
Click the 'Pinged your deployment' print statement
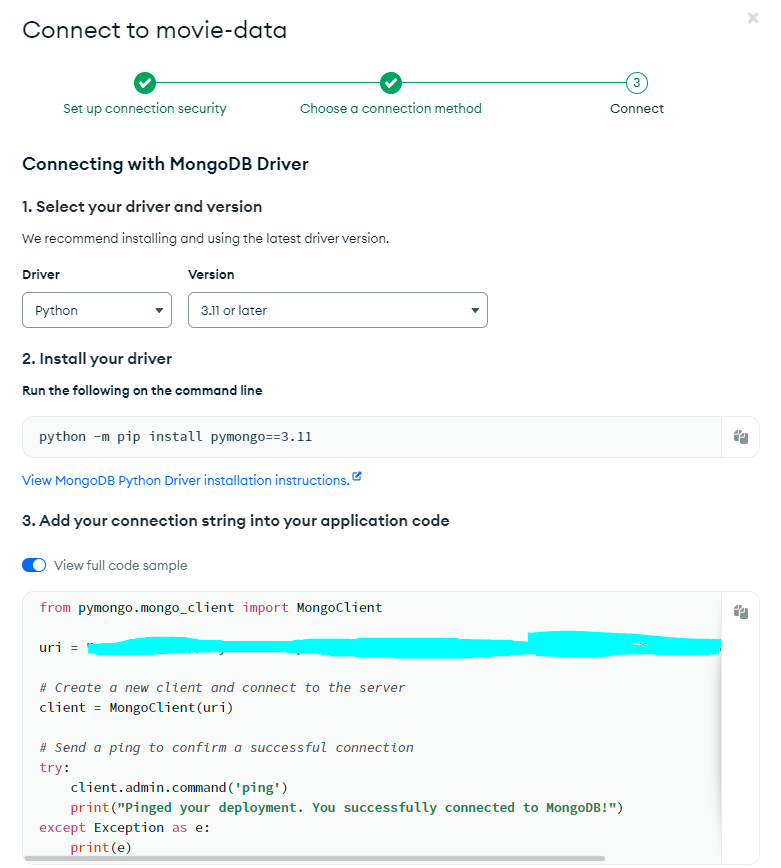[x=346, y=808]
